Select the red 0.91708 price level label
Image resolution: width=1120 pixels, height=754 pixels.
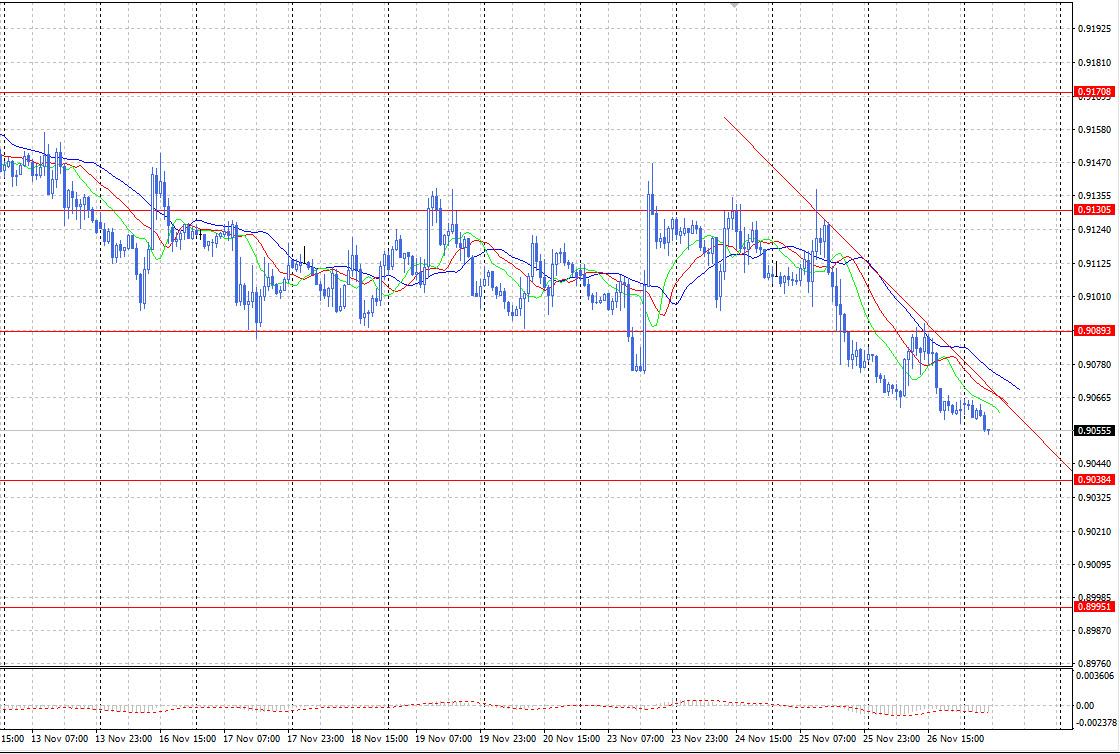[1094, 92]
